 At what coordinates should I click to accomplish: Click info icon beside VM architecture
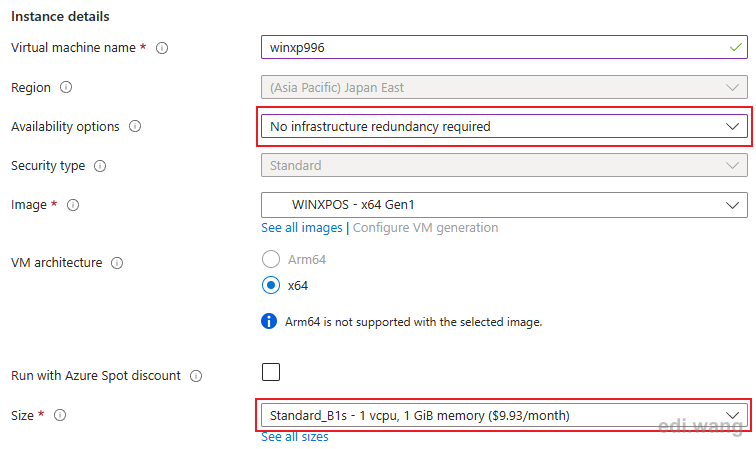(117, 263)
